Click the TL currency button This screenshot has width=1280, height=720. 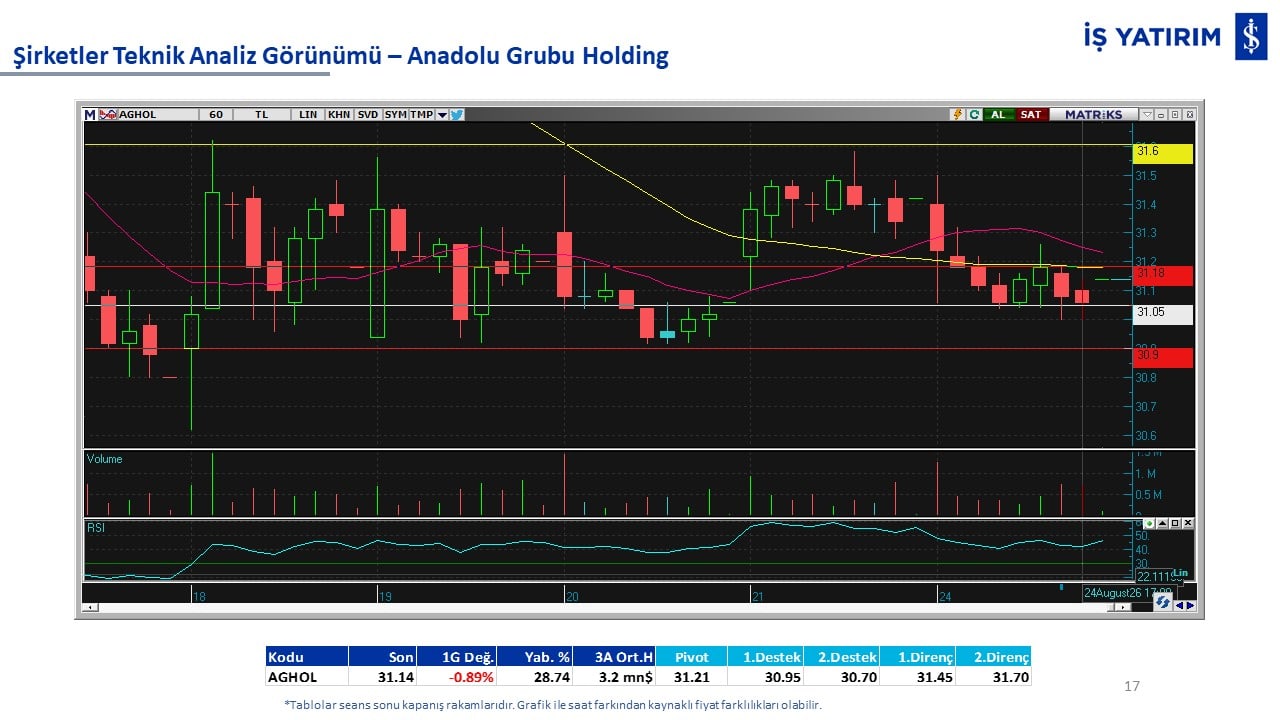tap(262, 114)
